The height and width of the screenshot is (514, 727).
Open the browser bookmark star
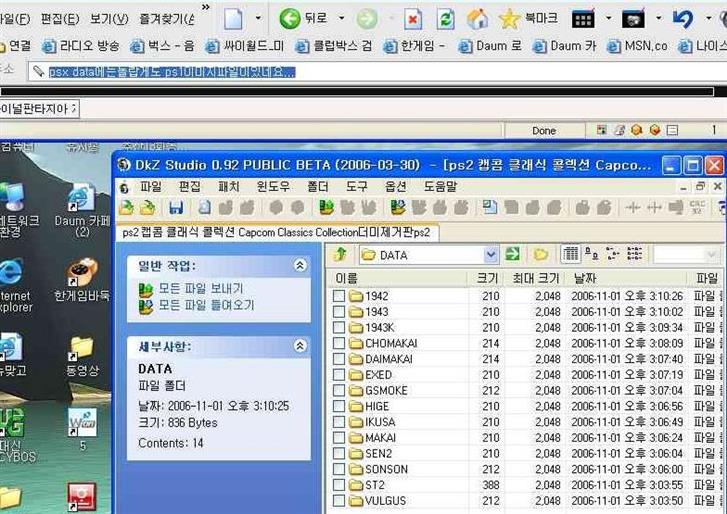click(x=509, y=19)
